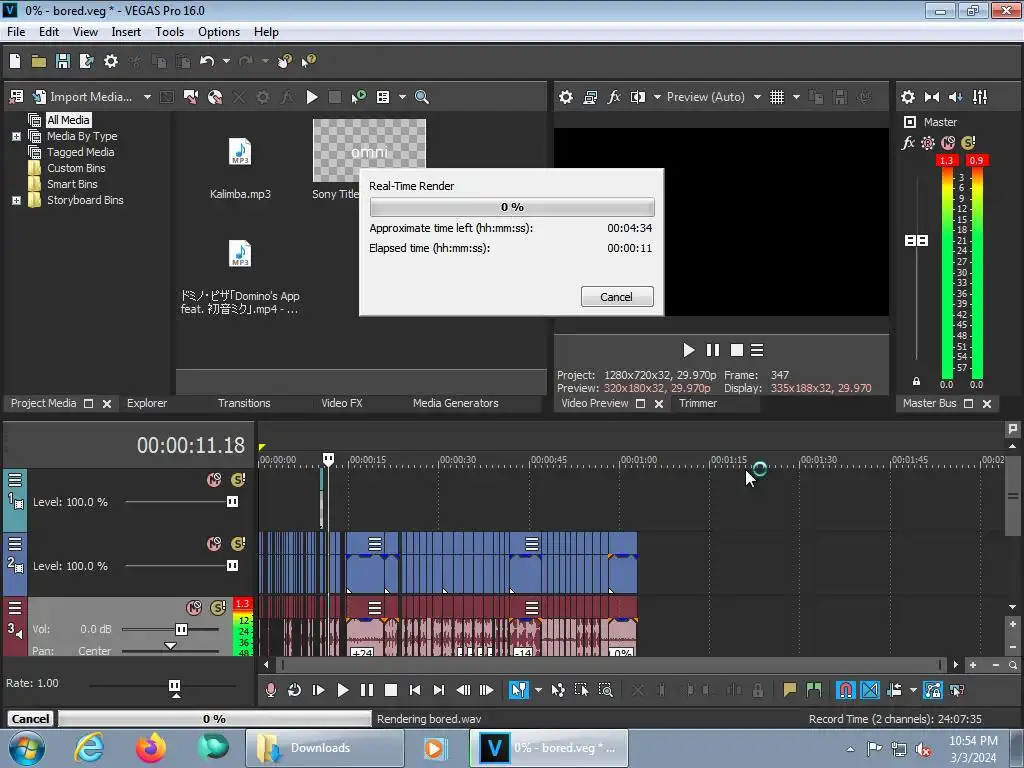Open Master Bus settings gear icon
The image size is (1024, 768).
[908, 97]
